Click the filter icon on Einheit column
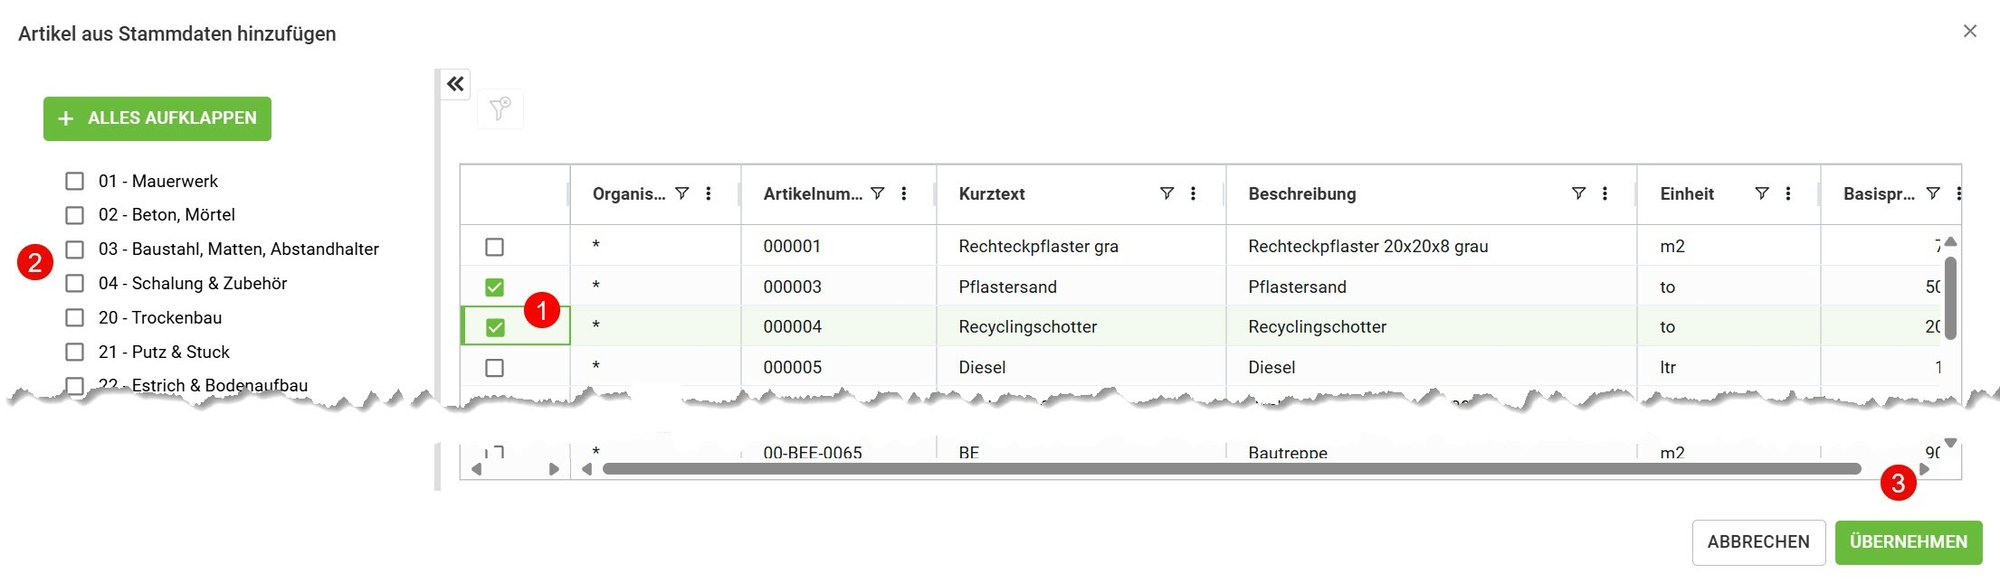This screenshot has width=2000, height=583. (1763, 194)
